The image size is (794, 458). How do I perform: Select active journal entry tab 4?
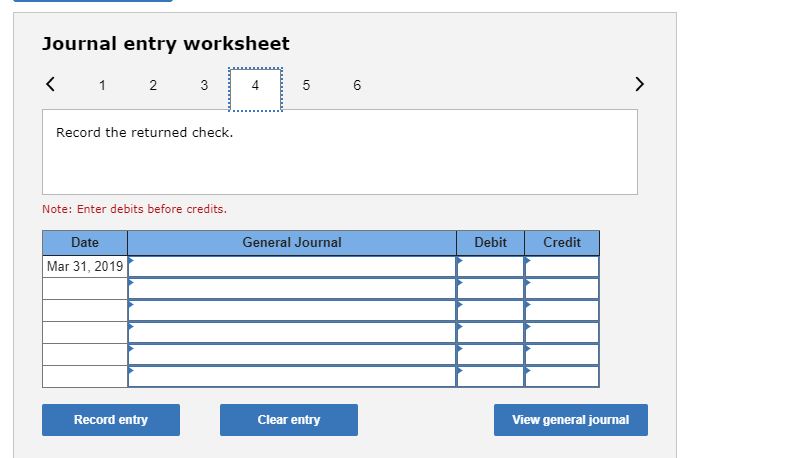(x=255, y=89)
